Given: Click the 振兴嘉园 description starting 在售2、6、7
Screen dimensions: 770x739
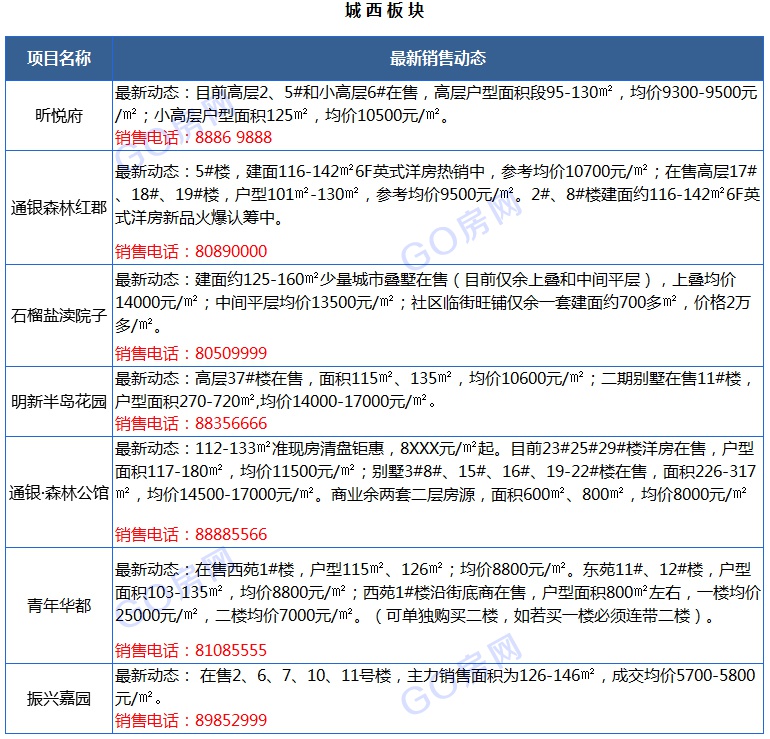Looking at the screenshot, I should [435, 687].
